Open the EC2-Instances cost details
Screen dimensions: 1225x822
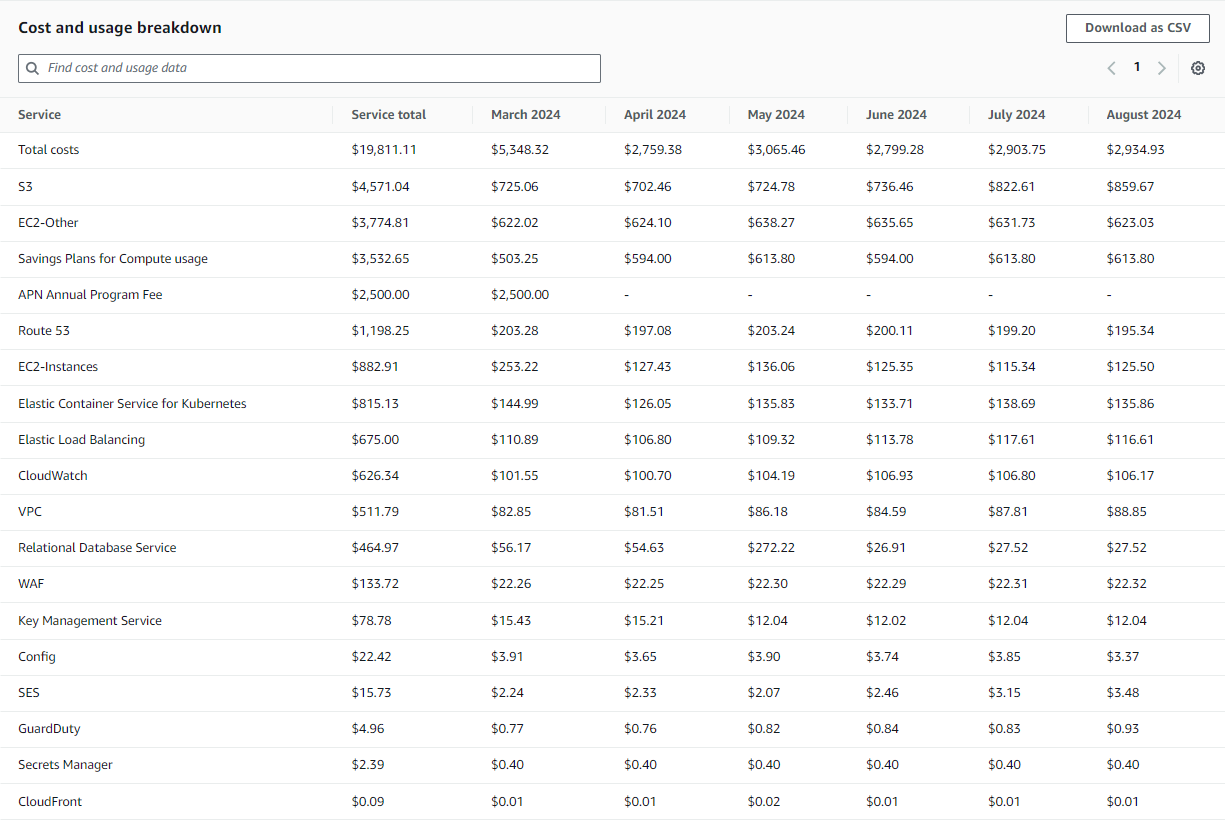(x=58, y=366)
